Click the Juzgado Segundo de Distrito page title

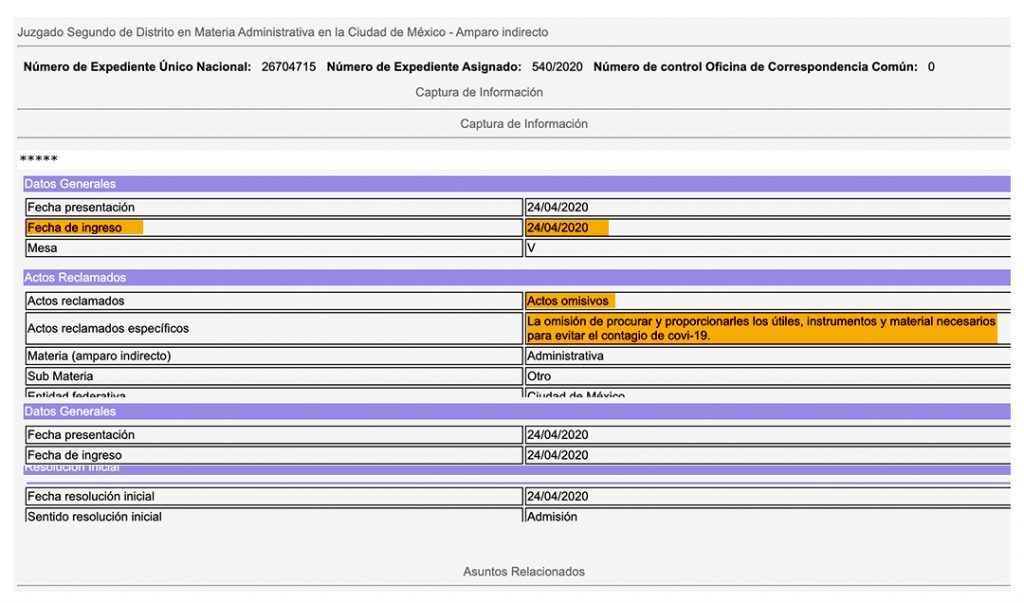[x=282, y=32]
